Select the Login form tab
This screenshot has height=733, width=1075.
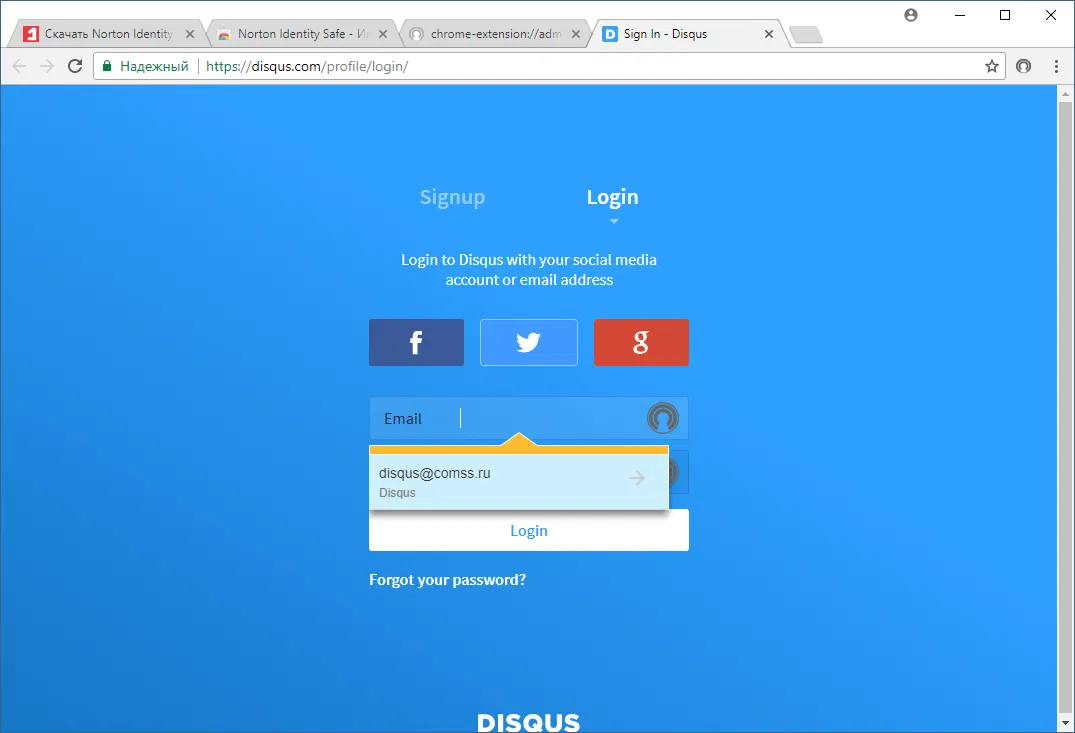pos(612,197)
